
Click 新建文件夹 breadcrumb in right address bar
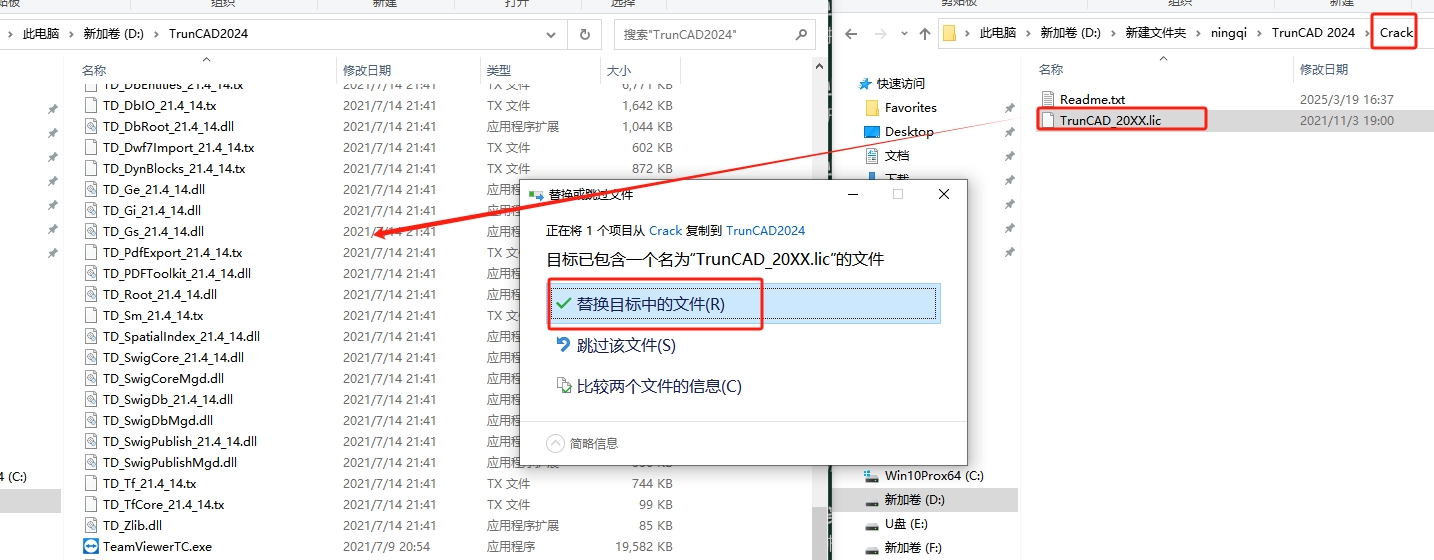(1156, 33)
